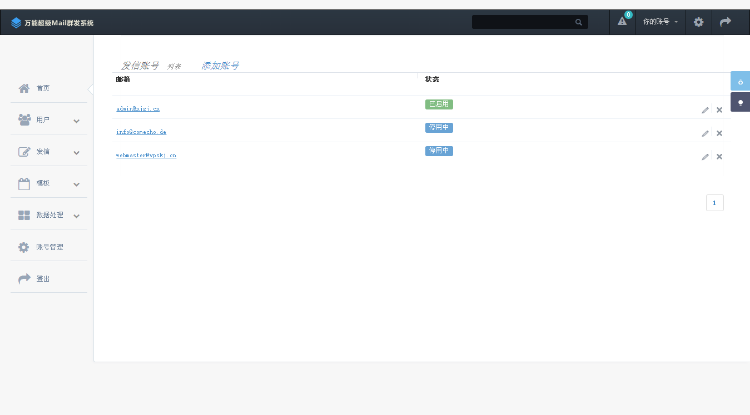
Task: Expand the 模板 sidebar section chevron
Action: click(77, 184)
